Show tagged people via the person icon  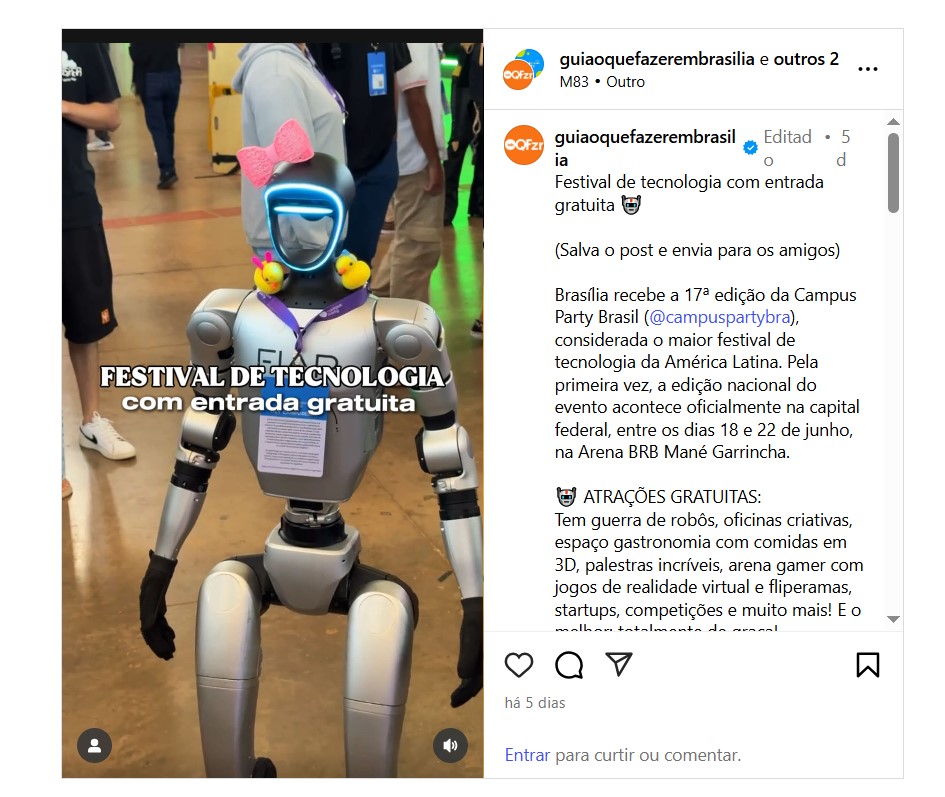(x=95, y=746)
